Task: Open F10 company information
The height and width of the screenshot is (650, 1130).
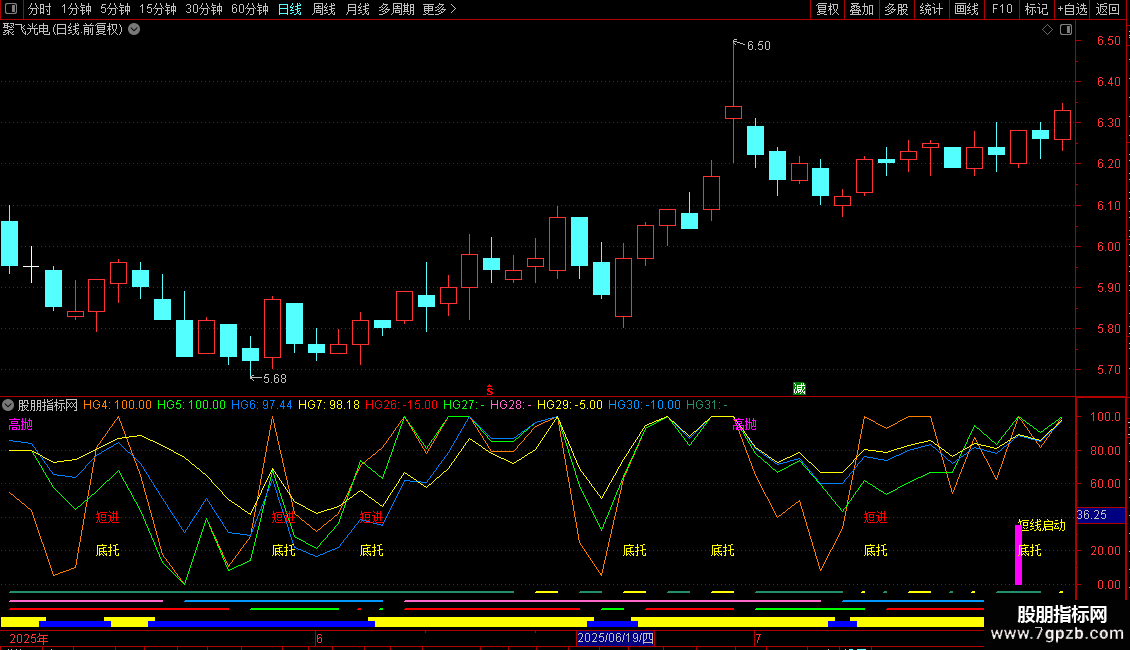Action: point(1002,9)
